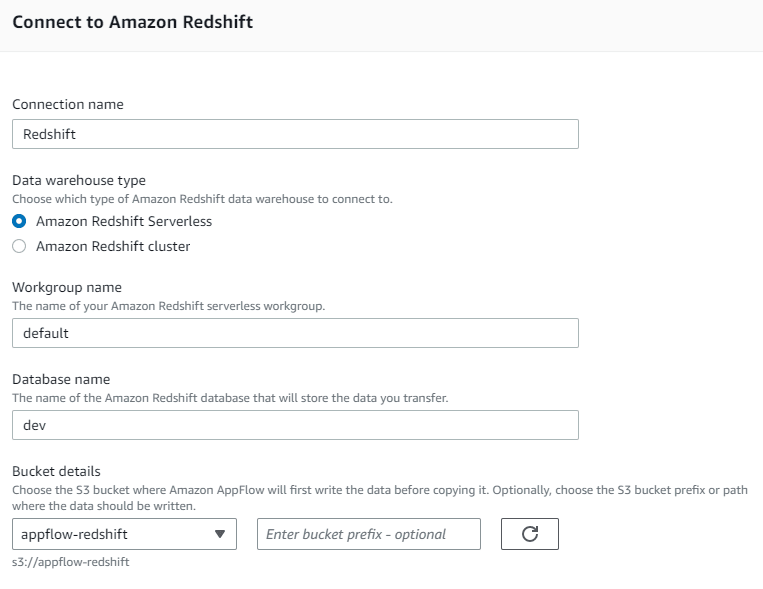Image resolution: width=763 pixels, height=589 pixels.
Task: Click the Amazon Redshift cluster label text
Action: 113,246
